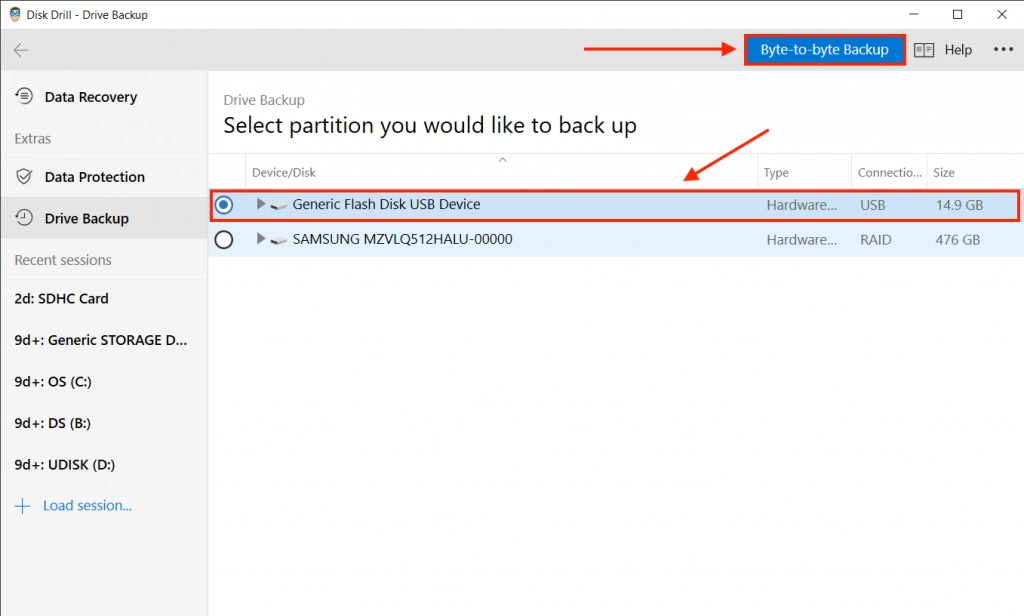Open the Data Recovery section
This screenshot has height=616, width=1024.
pos(104,97)
